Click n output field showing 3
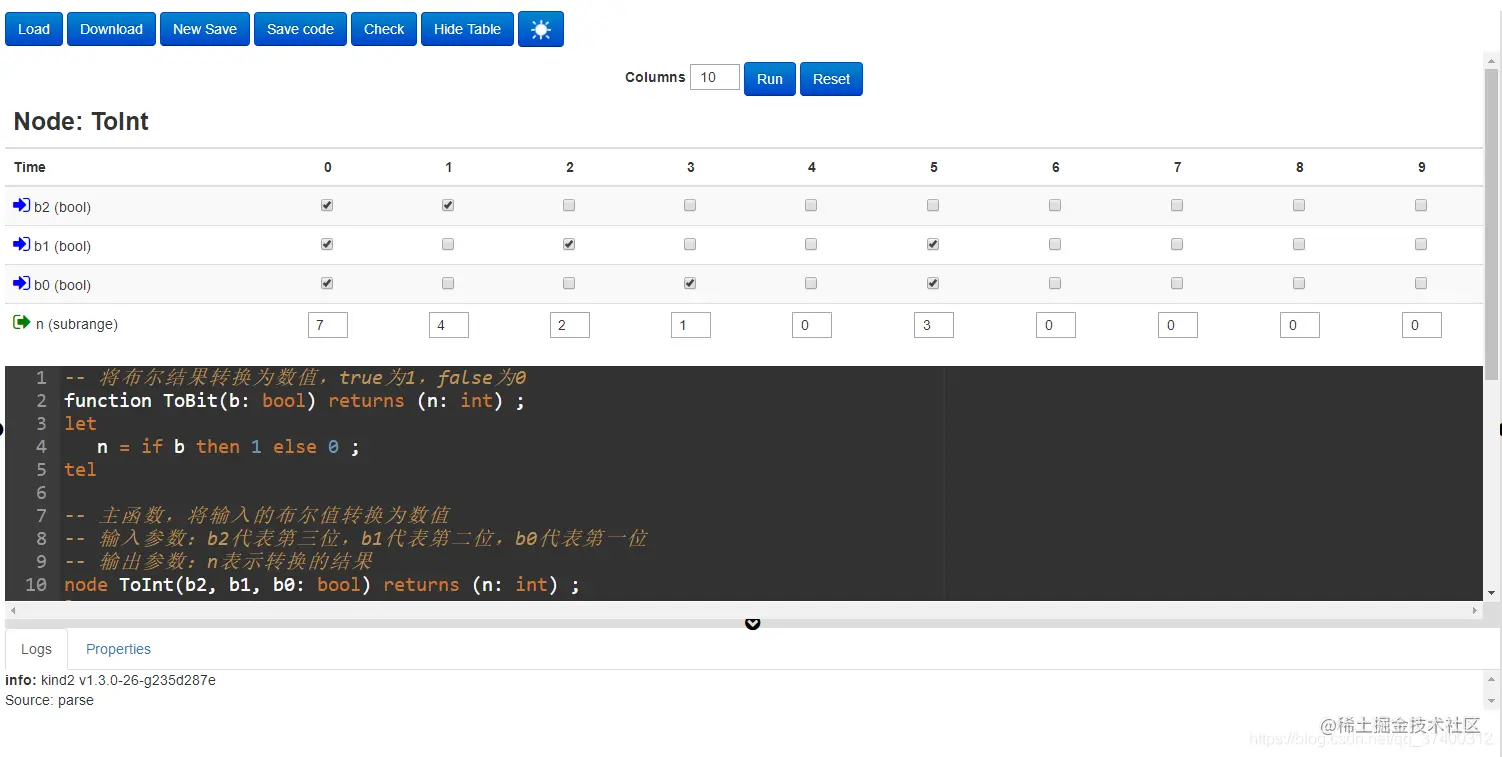Viewport: 1502px width, 757px height. [x=934, y=325]
